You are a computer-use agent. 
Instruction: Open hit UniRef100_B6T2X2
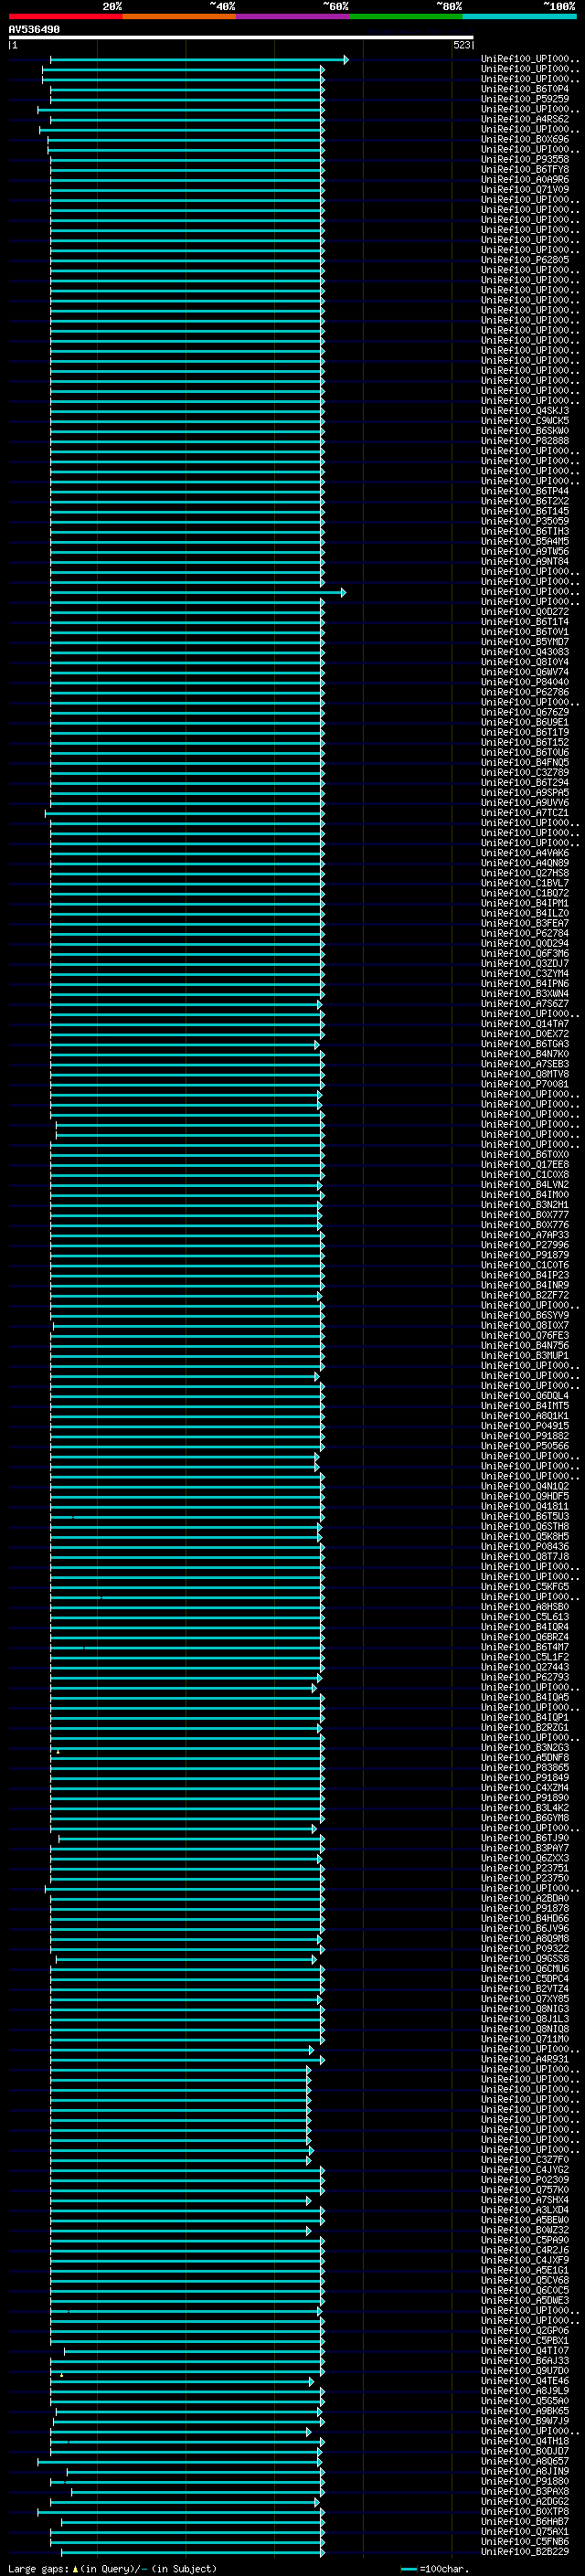525,501
